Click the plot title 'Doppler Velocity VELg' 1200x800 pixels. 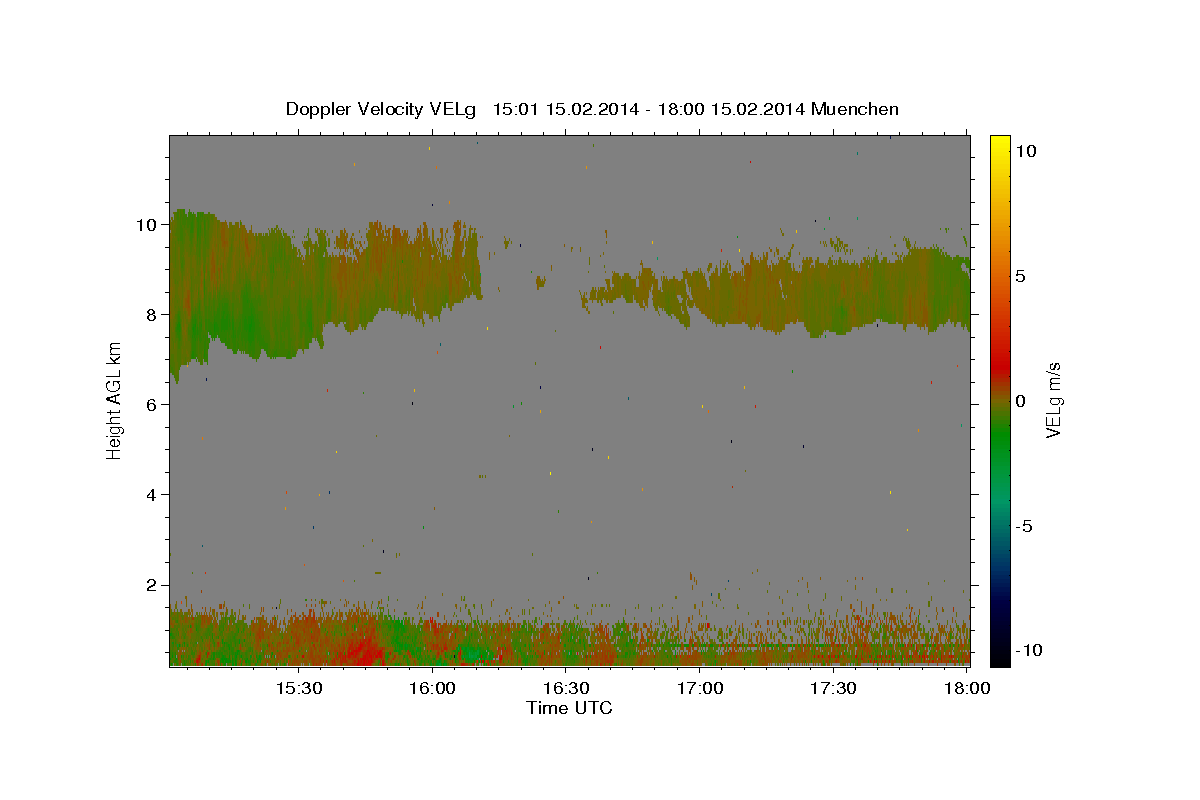point(383,109)
